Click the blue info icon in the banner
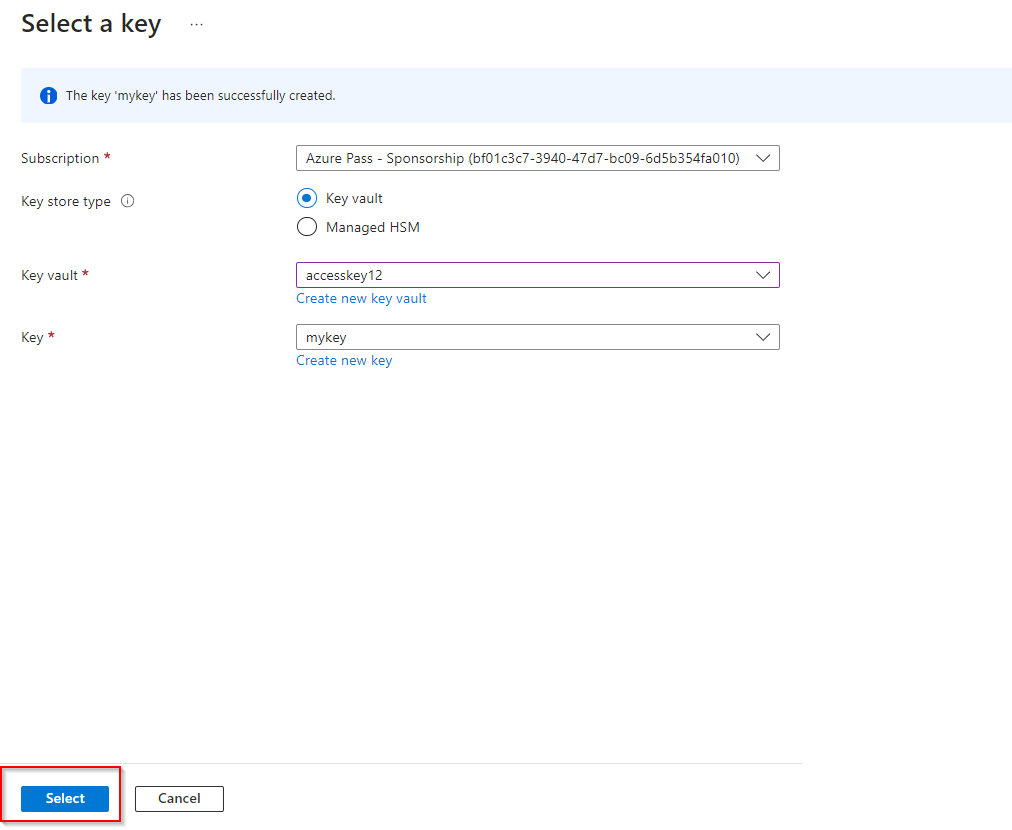This screenshot has width=1012, height=830. point(48,96)
